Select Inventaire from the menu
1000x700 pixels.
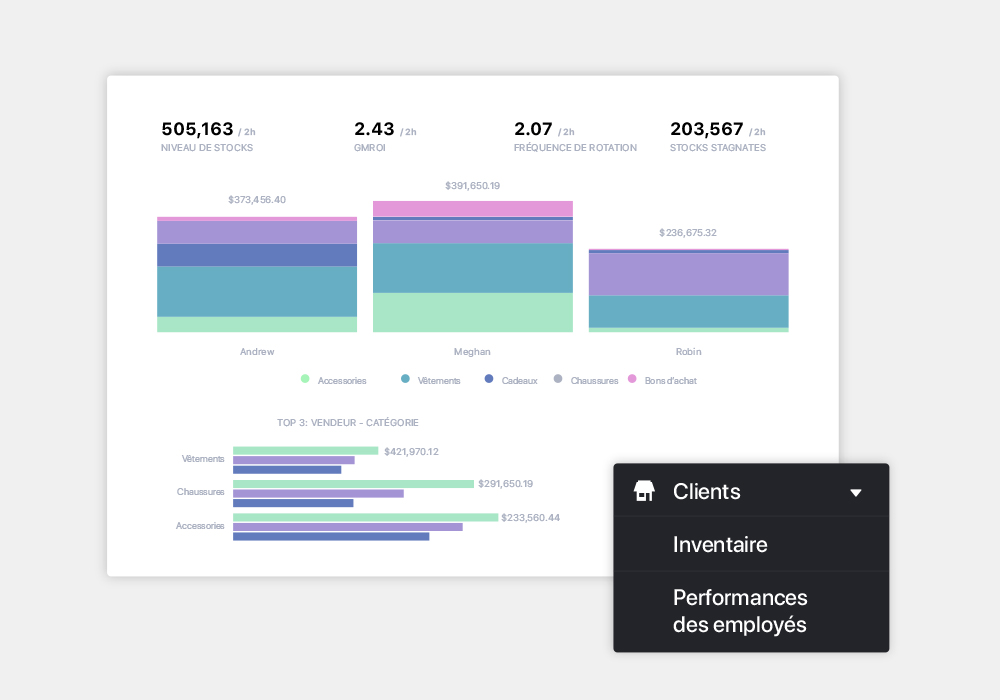click(x=720, y=545)
